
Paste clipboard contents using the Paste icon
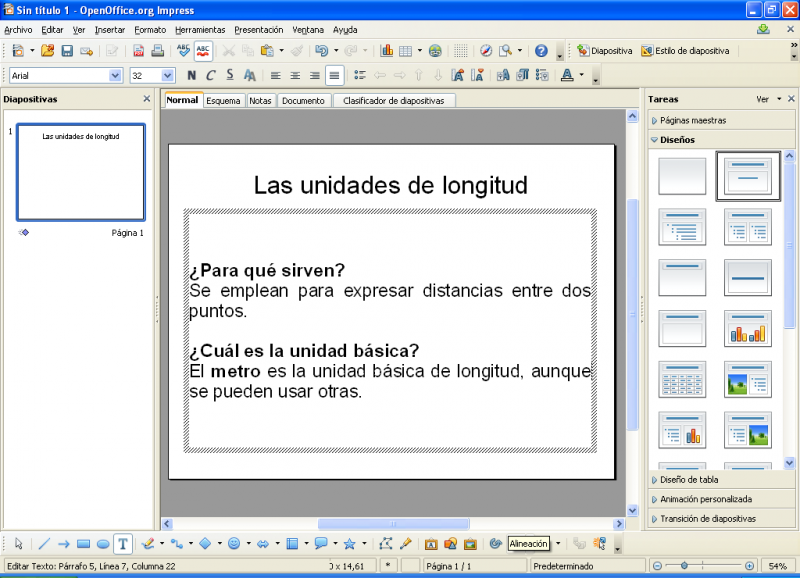point(267,51)
